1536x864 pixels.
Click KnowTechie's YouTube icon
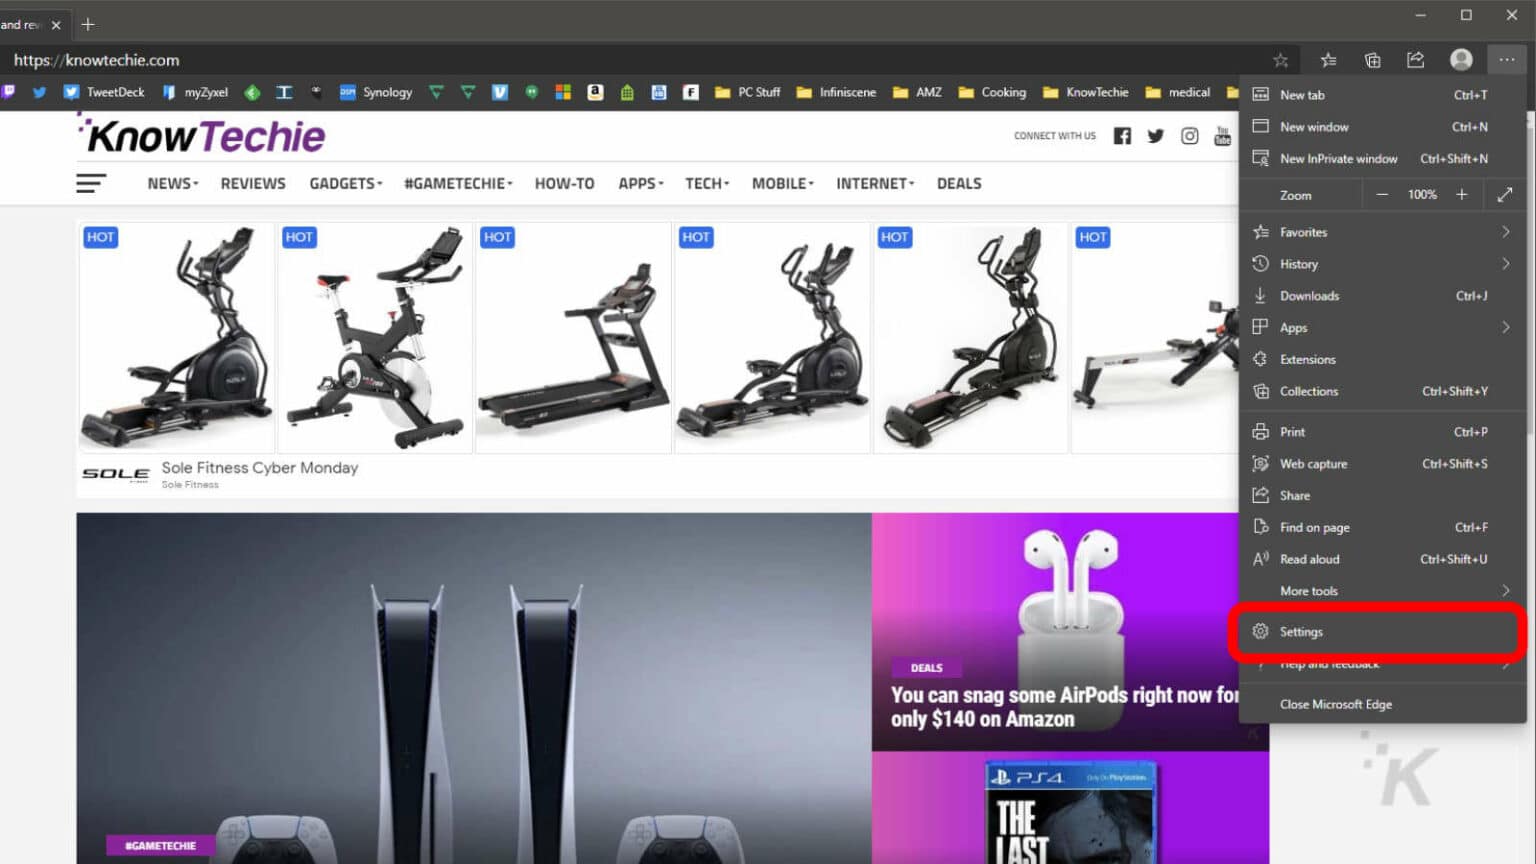1222,135
